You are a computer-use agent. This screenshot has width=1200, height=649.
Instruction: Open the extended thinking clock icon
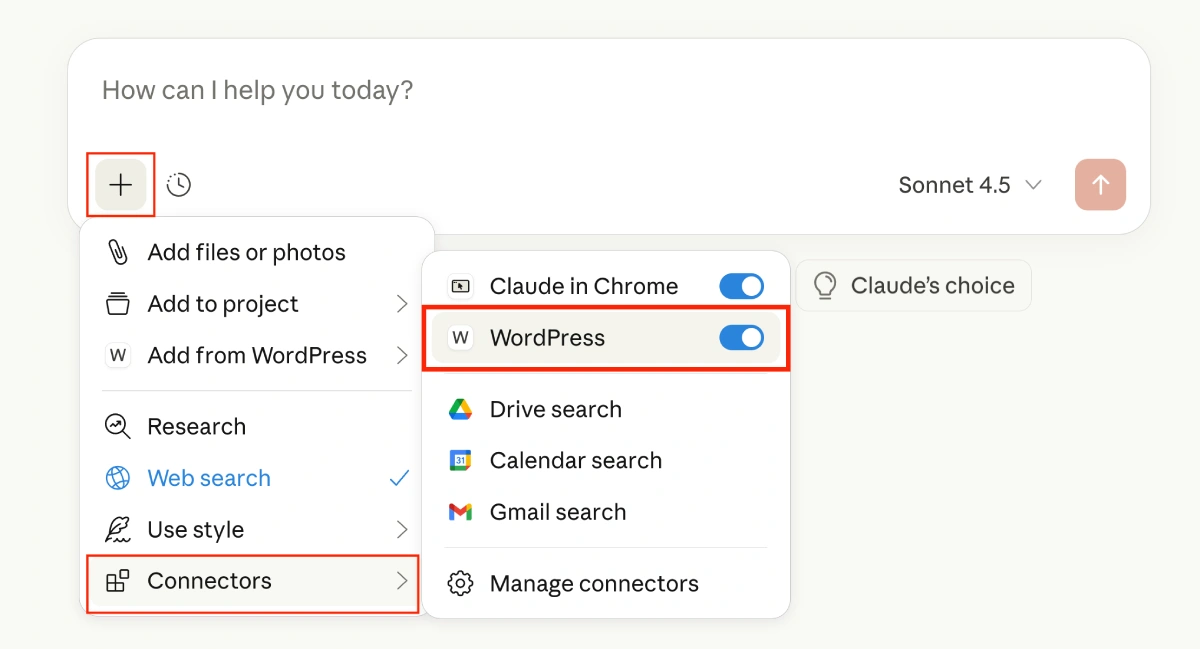pyautogui.click(x=179, y=184)
